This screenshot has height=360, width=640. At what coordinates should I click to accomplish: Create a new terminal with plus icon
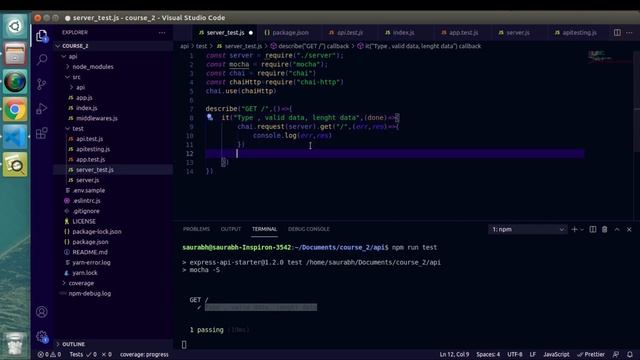point(574,229)
